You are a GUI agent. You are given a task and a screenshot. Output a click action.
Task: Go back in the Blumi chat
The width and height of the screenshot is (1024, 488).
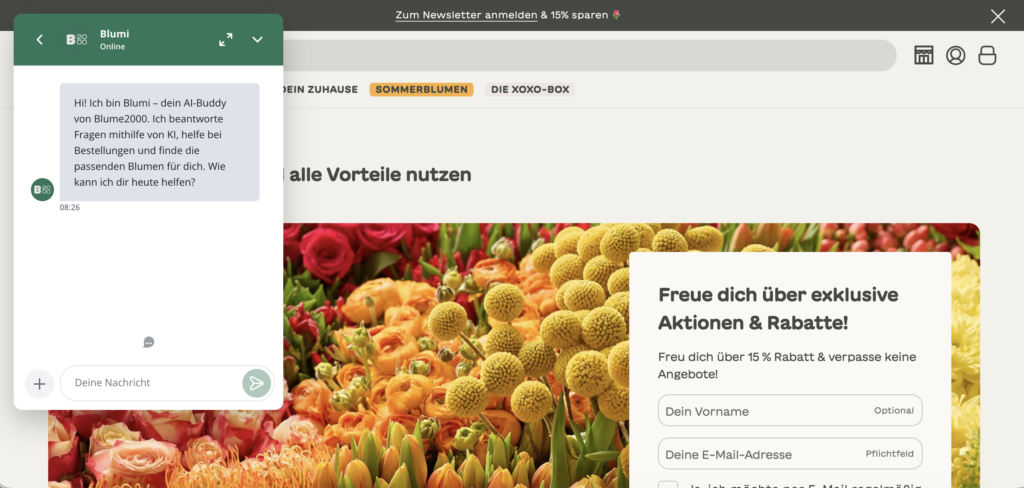[x=39, y=40]
